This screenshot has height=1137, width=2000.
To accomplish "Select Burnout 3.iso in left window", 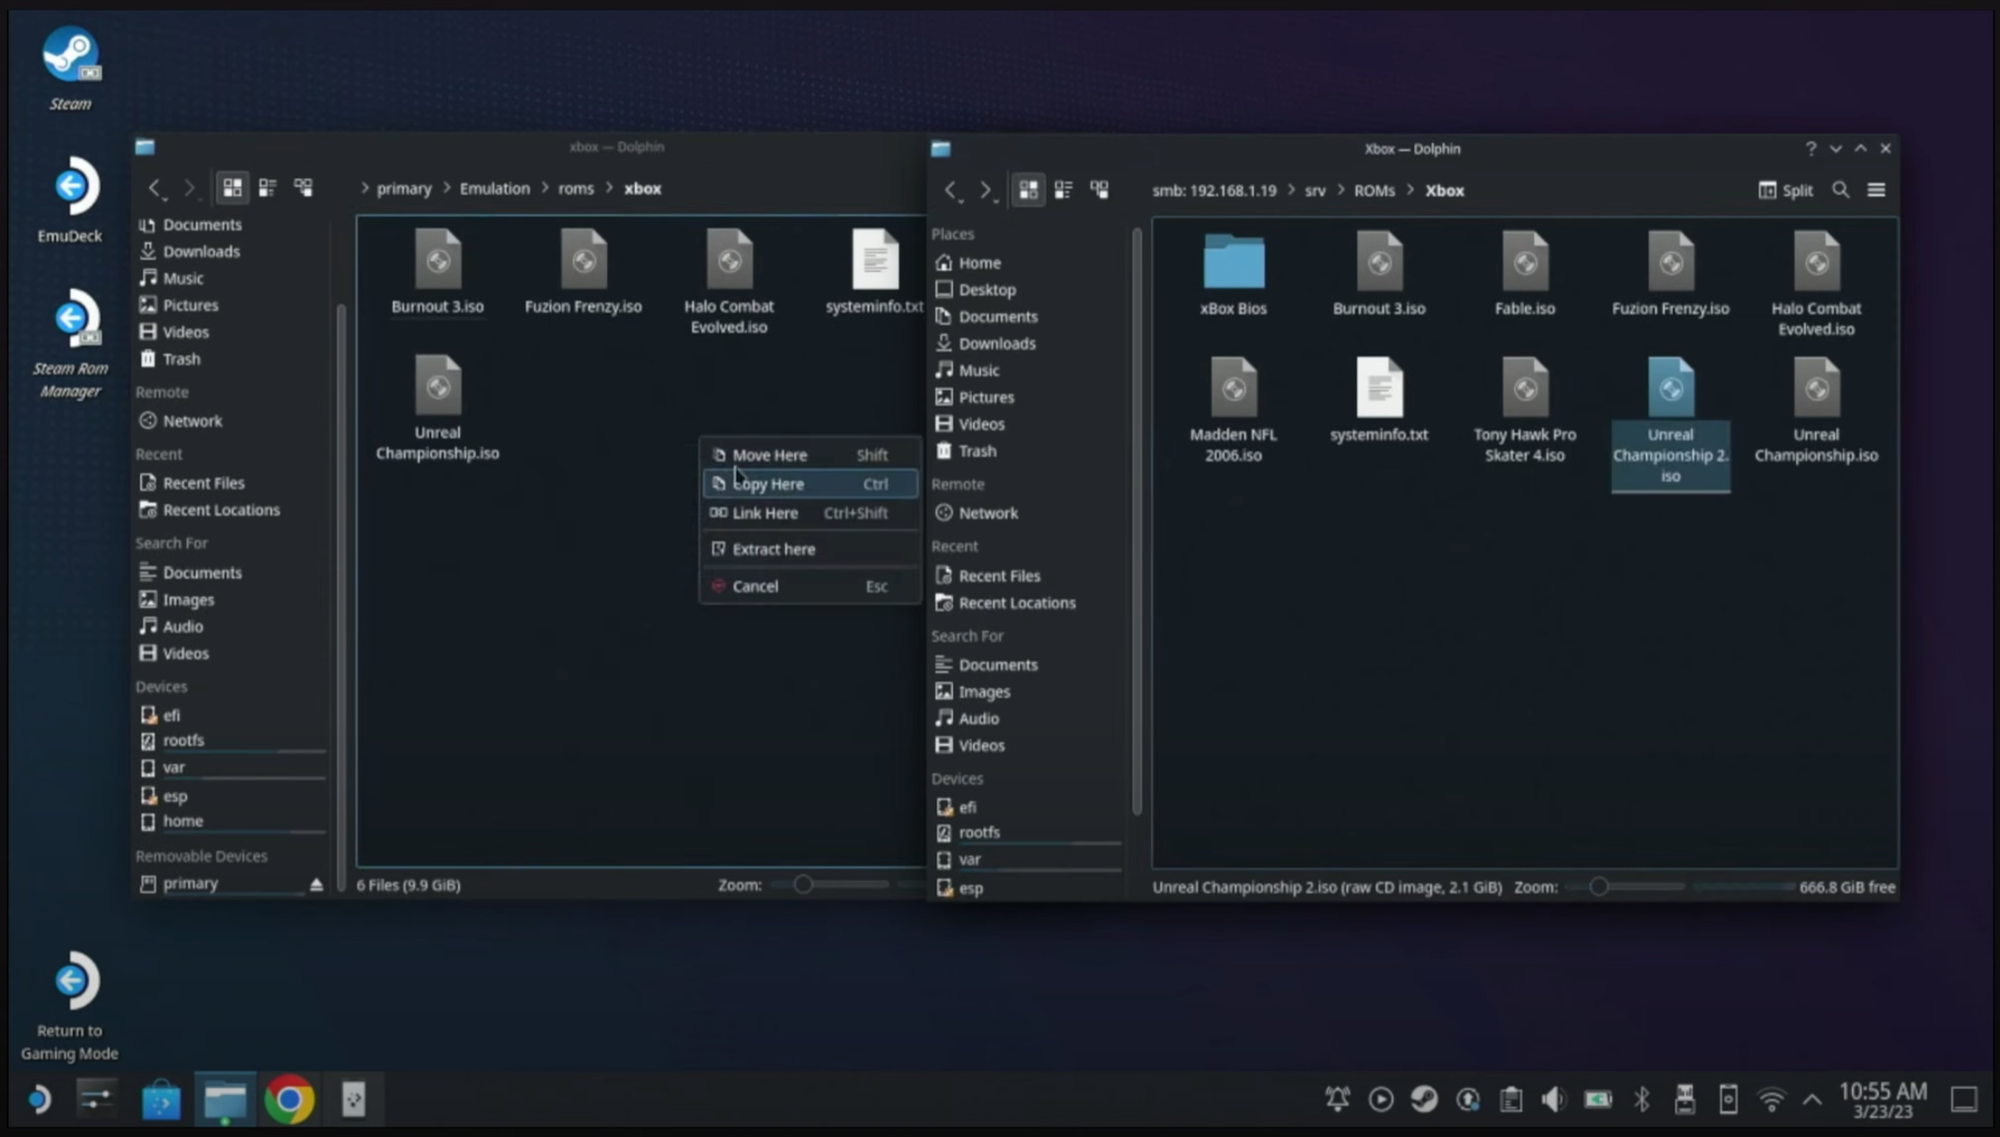I will pyautogui.click(x=437, y=272).
